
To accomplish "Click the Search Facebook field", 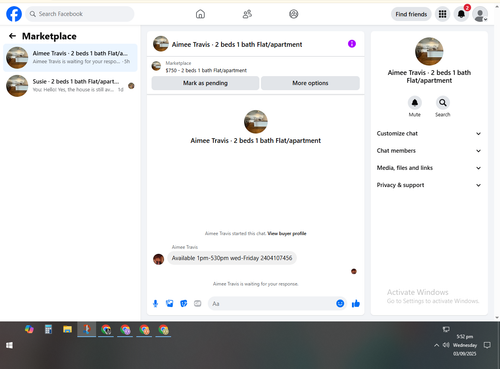I will pyautogui.click(x=80, y=14).
